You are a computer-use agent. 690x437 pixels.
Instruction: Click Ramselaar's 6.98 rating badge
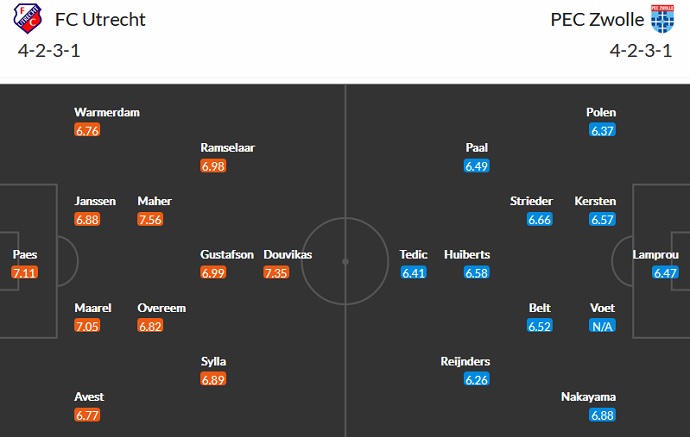214,166
